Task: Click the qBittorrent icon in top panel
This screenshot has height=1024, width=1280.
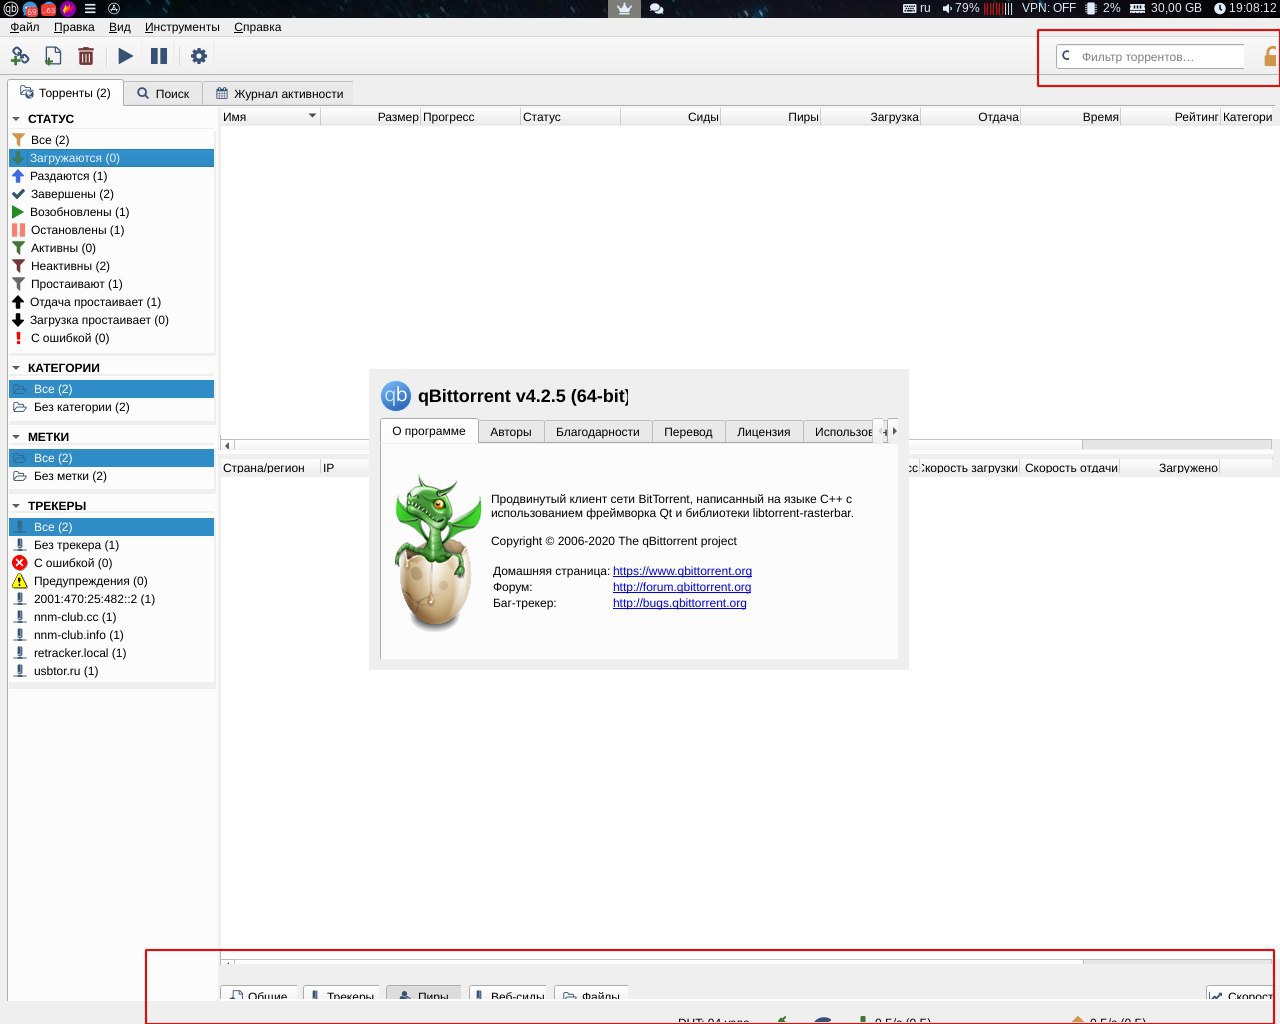Action: click(10, 8)
